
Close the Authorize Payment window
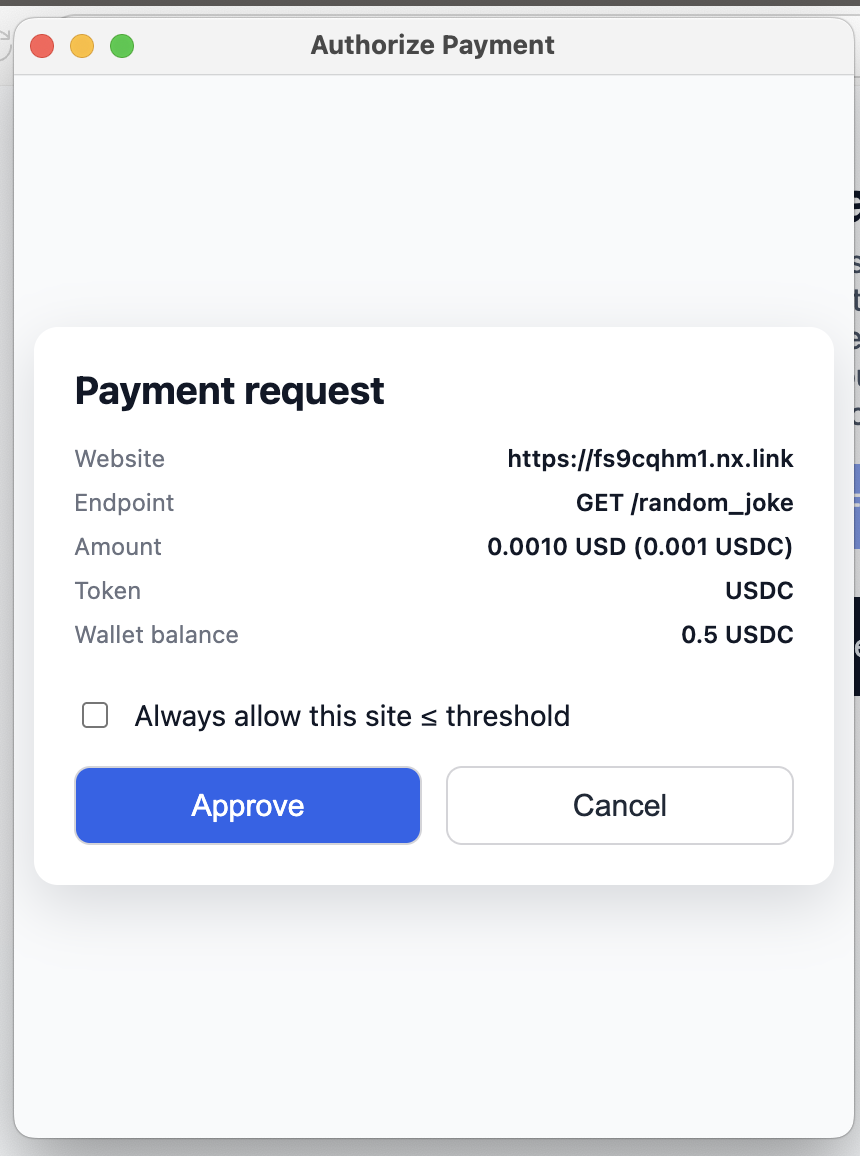pyautogui.click(x=42, y=46)
